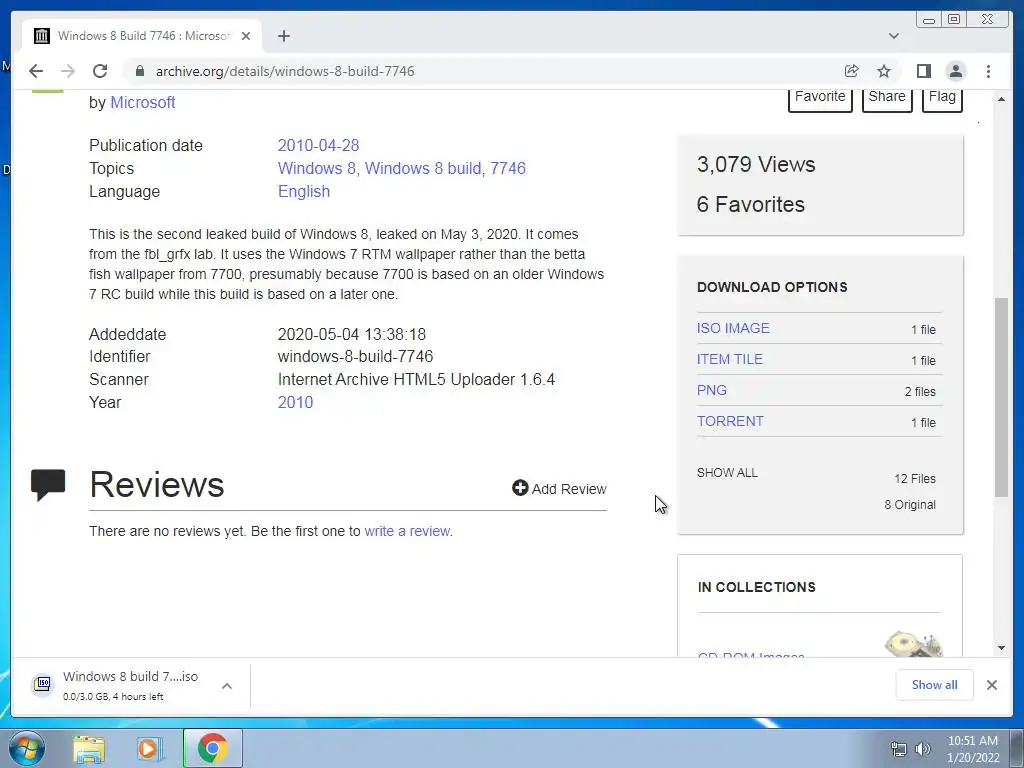Open the Windows 8 topic link
1024x768 pixels.
[317, 168]
